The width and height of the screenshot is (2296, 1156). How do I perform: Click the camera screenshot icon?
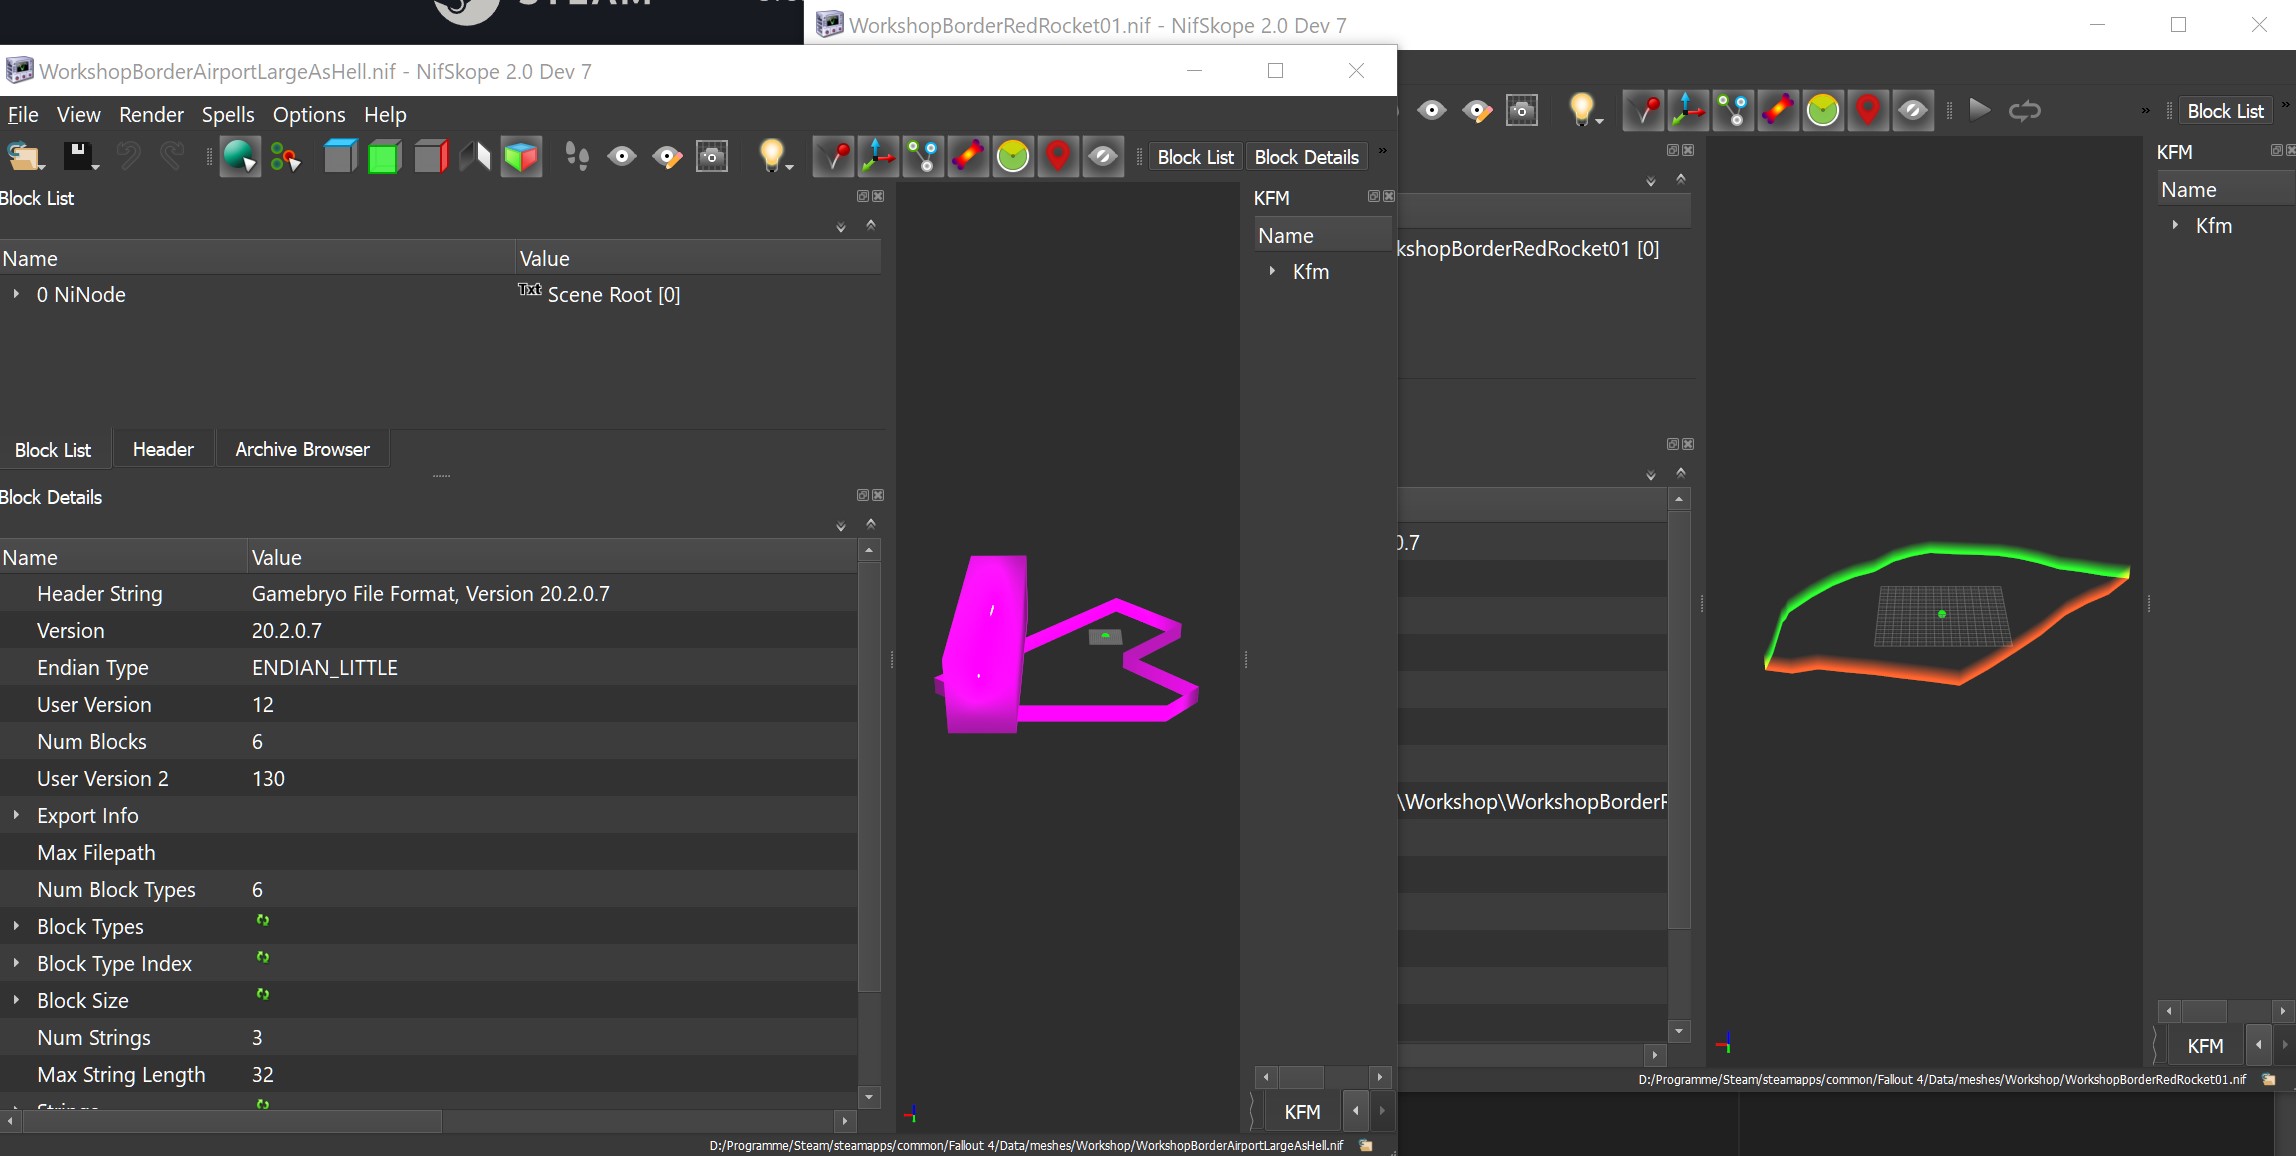(x=712, y=157)
